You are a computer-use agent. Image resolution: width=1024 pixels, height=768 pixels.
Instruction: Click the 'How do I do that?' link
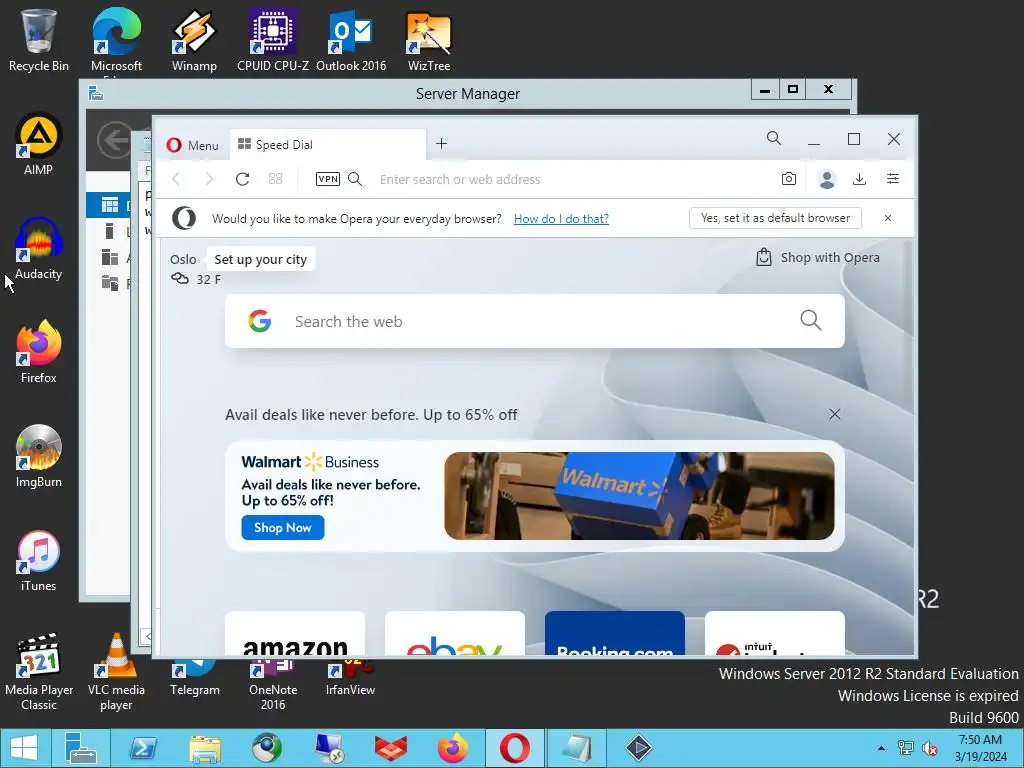[x=561, y=219]
